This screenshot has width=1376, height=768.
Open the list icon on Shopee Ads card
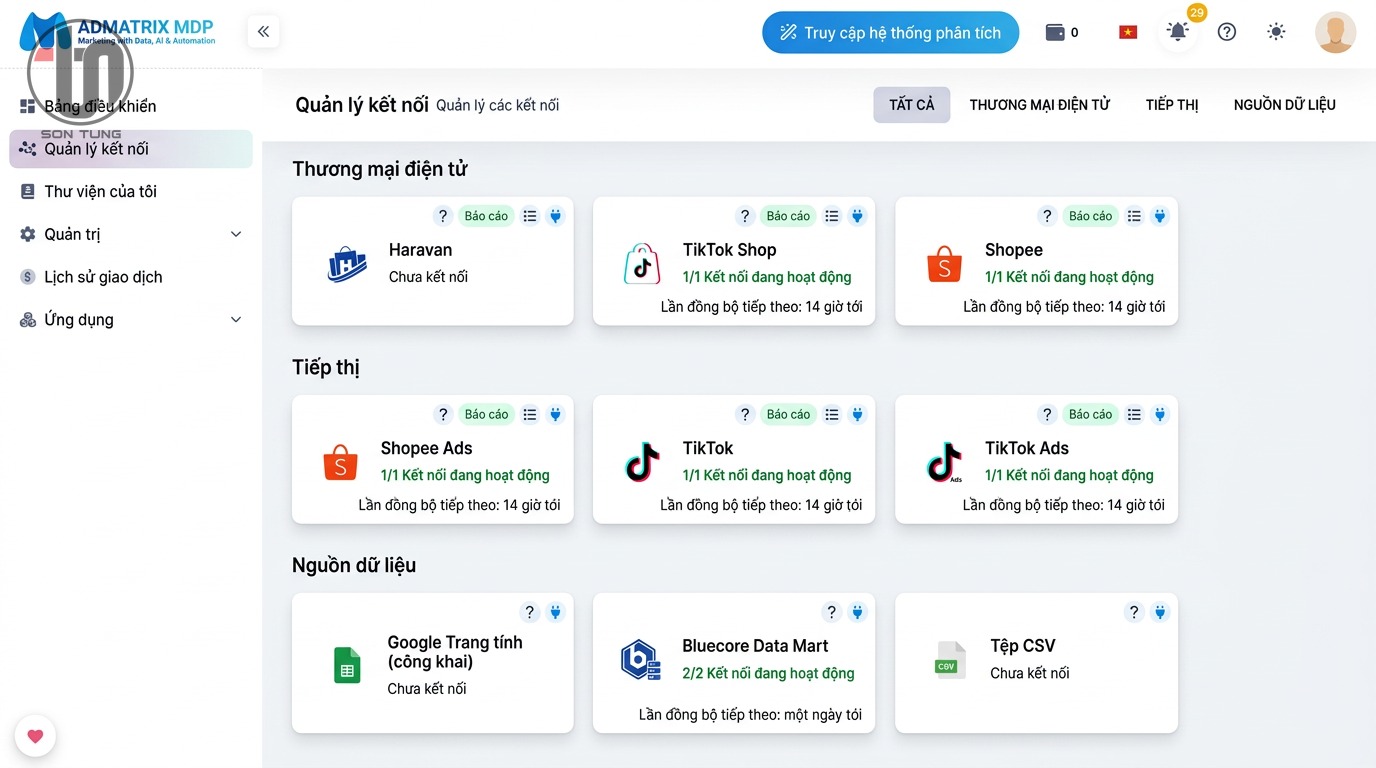click(x=530, y=414)
